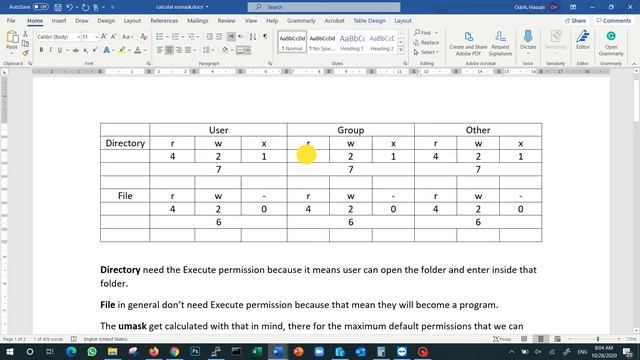Image resolution: width=640 pixels, height=360 pixels.
Task: Start Dictate microphone
Action: coord(528,41)
